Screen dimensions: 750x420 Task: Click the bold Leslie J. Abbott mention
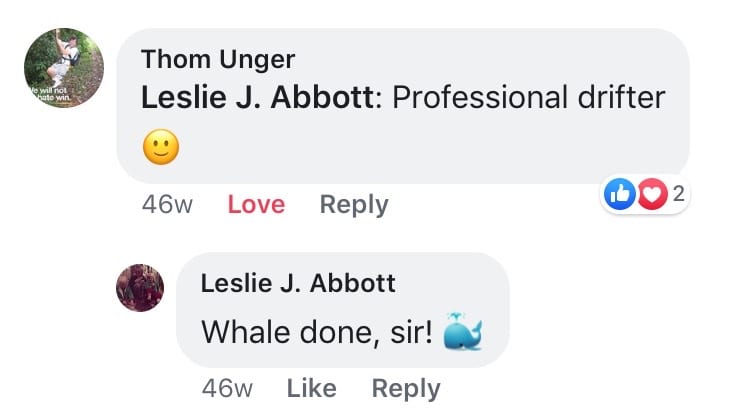(x=256, y=98)
